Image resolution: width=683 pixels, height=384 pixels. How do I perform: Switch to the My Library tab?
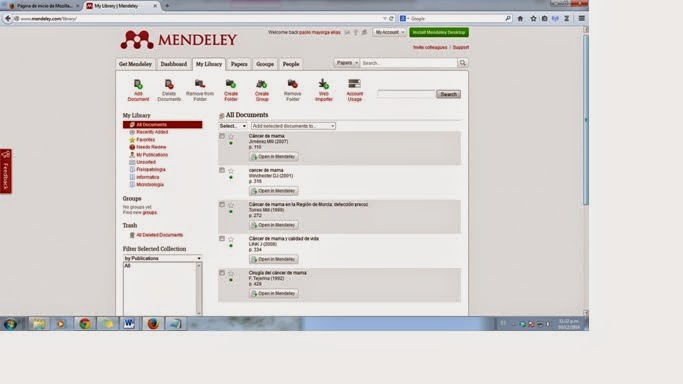[209, 64]
